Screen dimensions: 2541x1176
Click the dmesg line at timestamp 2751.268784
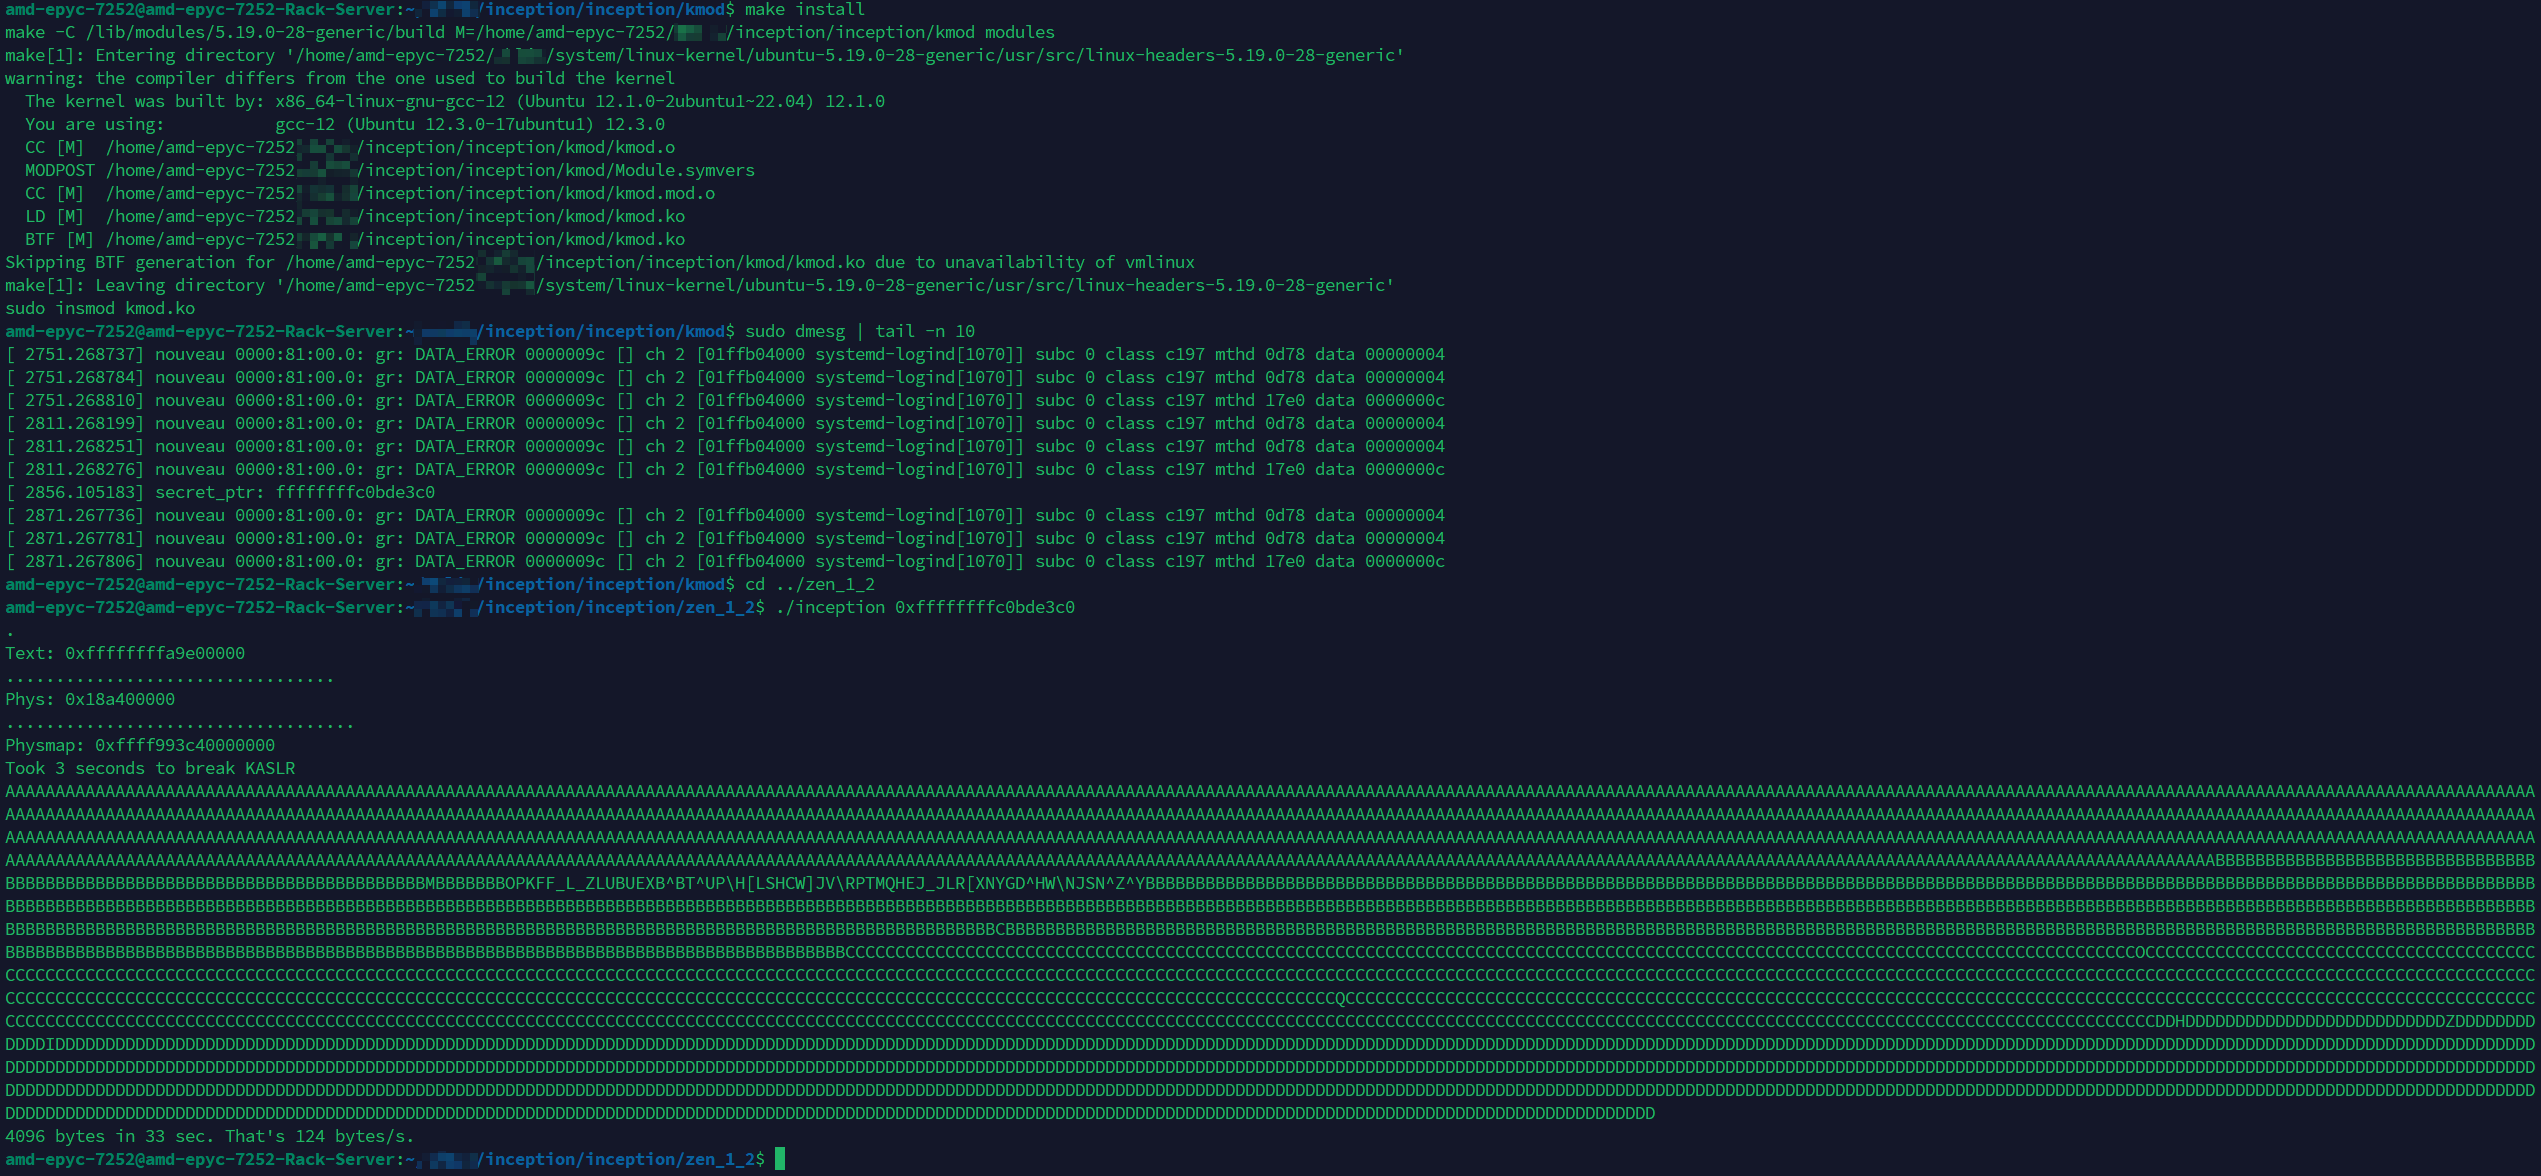click(x=725, y=377)
